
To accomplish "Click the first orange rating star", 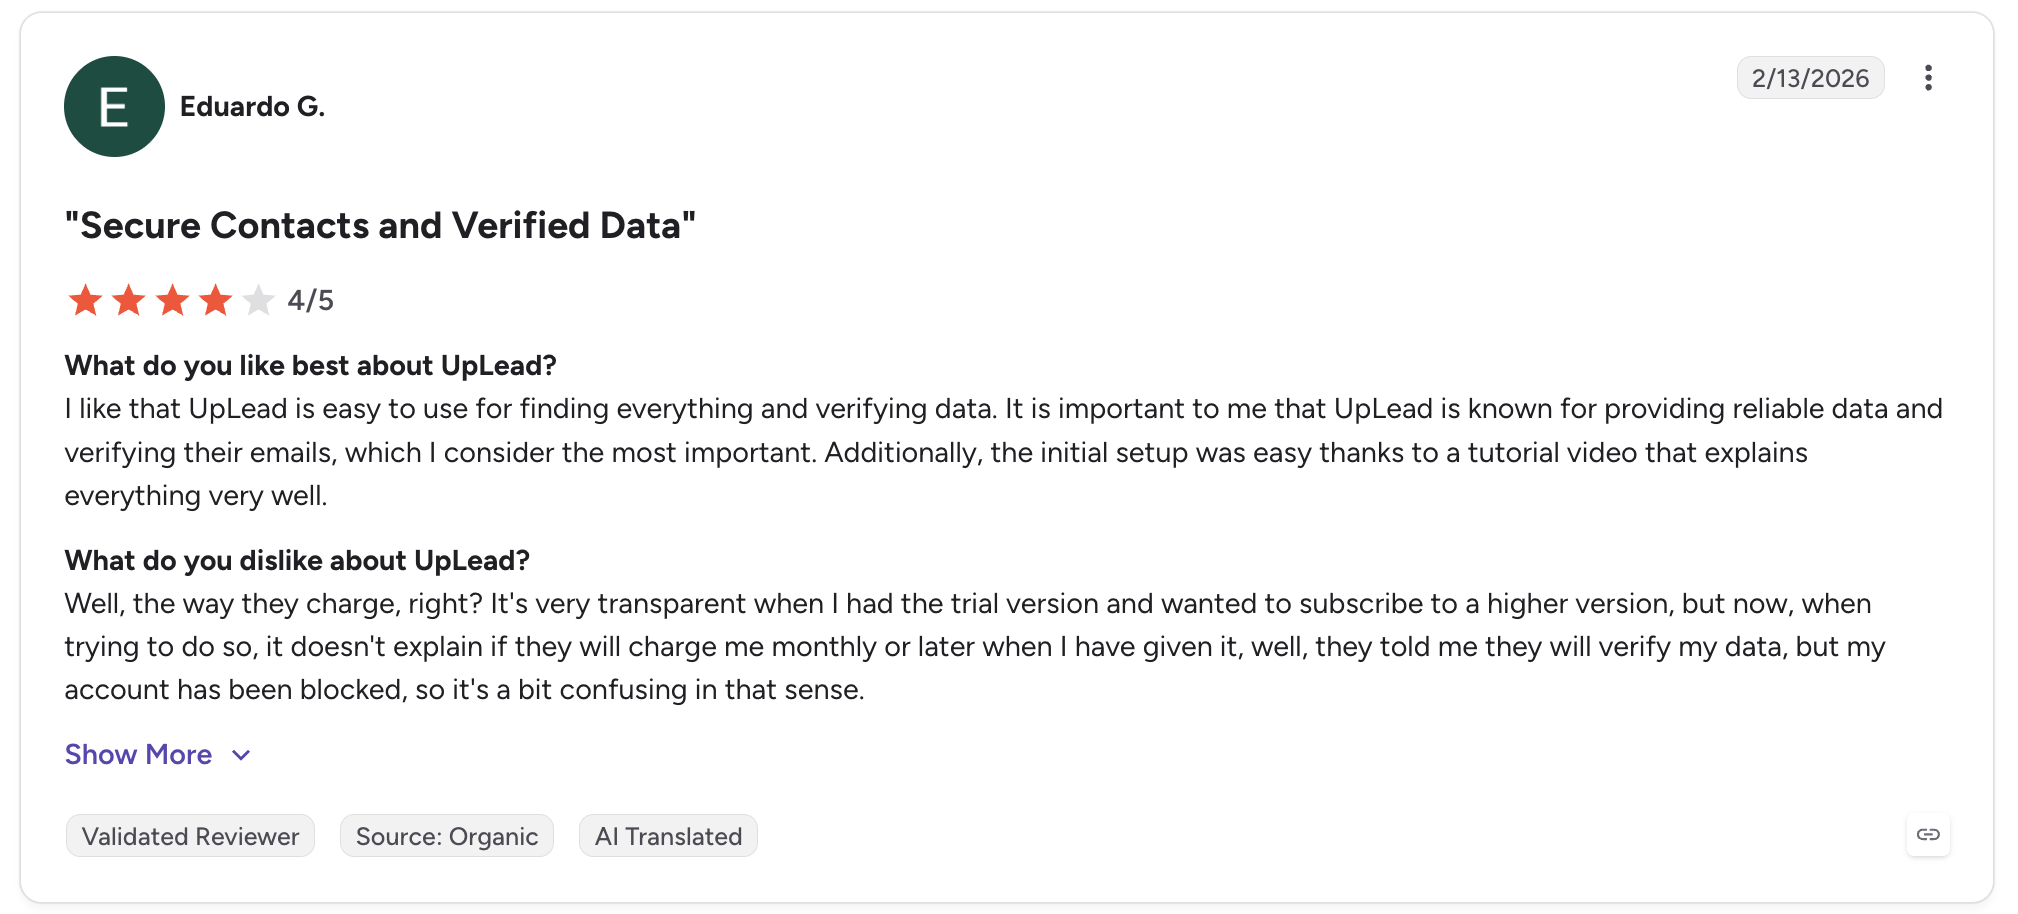I will coord(85,300).
